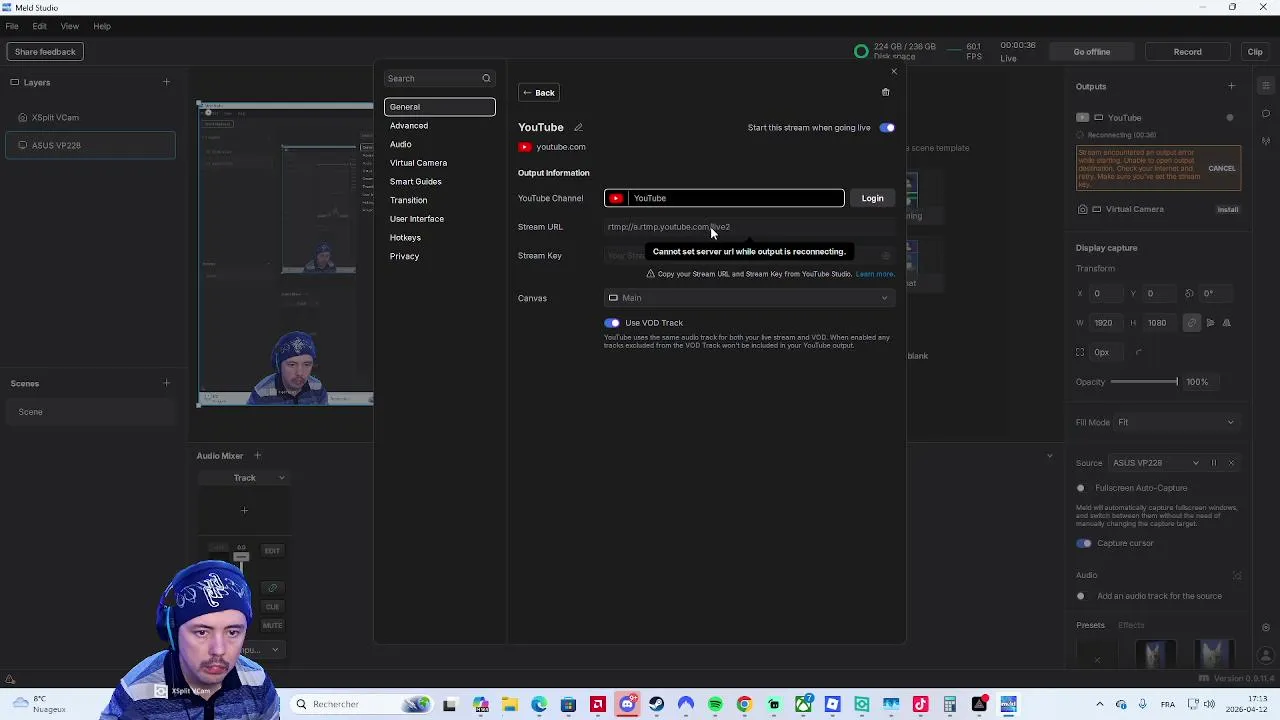Click the Opacity slider
The image size is (1280, 720).
1144,382
